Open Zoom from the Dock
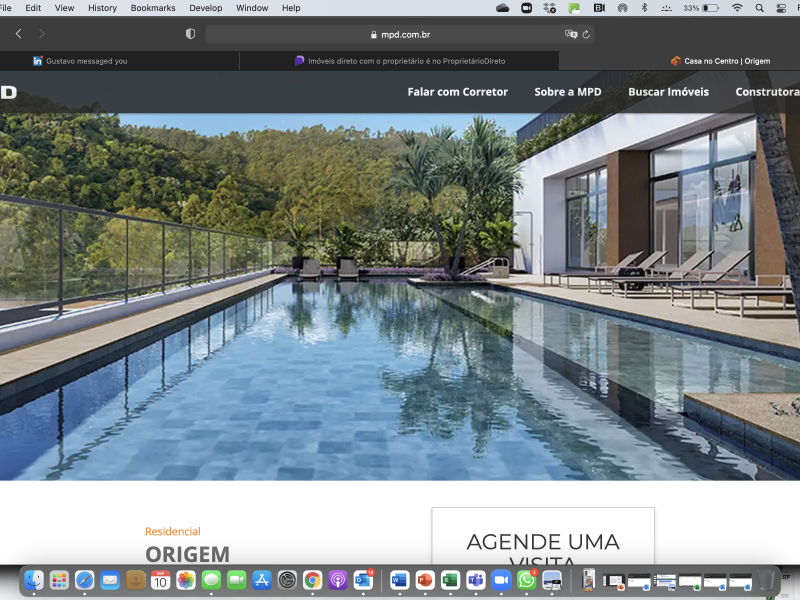 tap(501, 580)
